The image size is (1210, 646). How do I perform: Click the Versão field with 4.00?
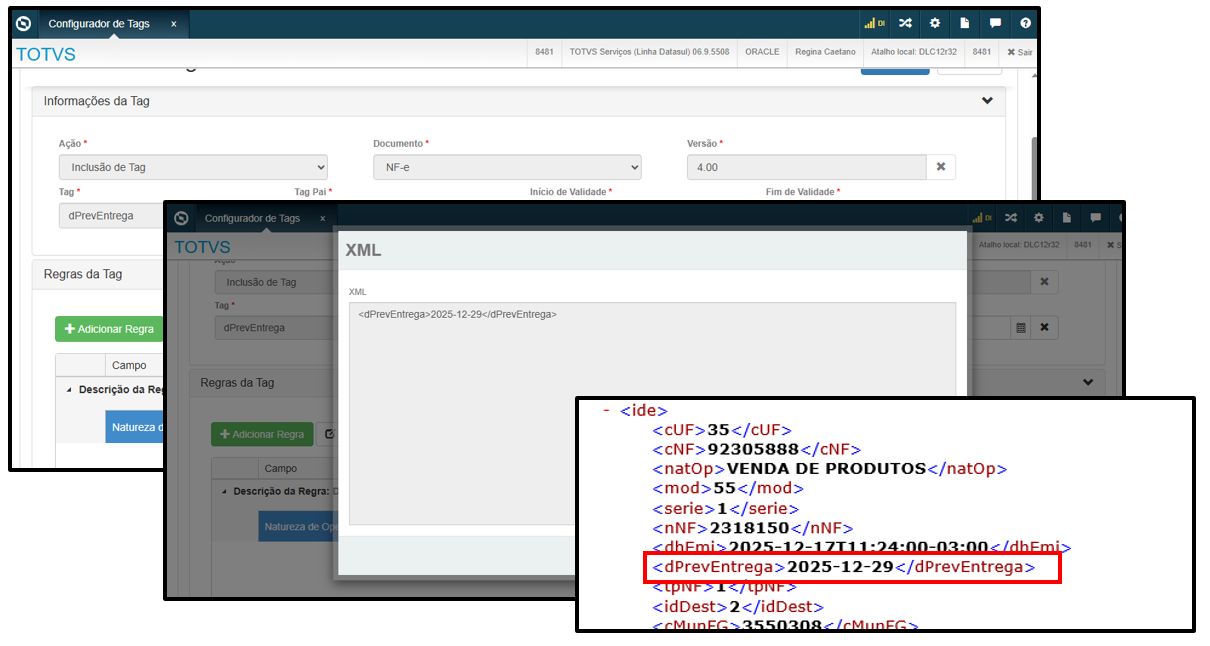point(806,167)
